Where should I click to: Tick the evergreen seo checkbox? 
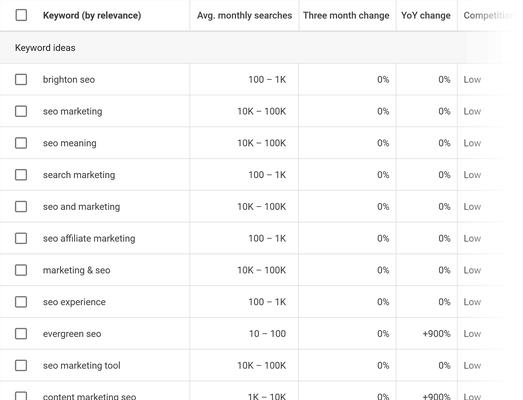21,333
